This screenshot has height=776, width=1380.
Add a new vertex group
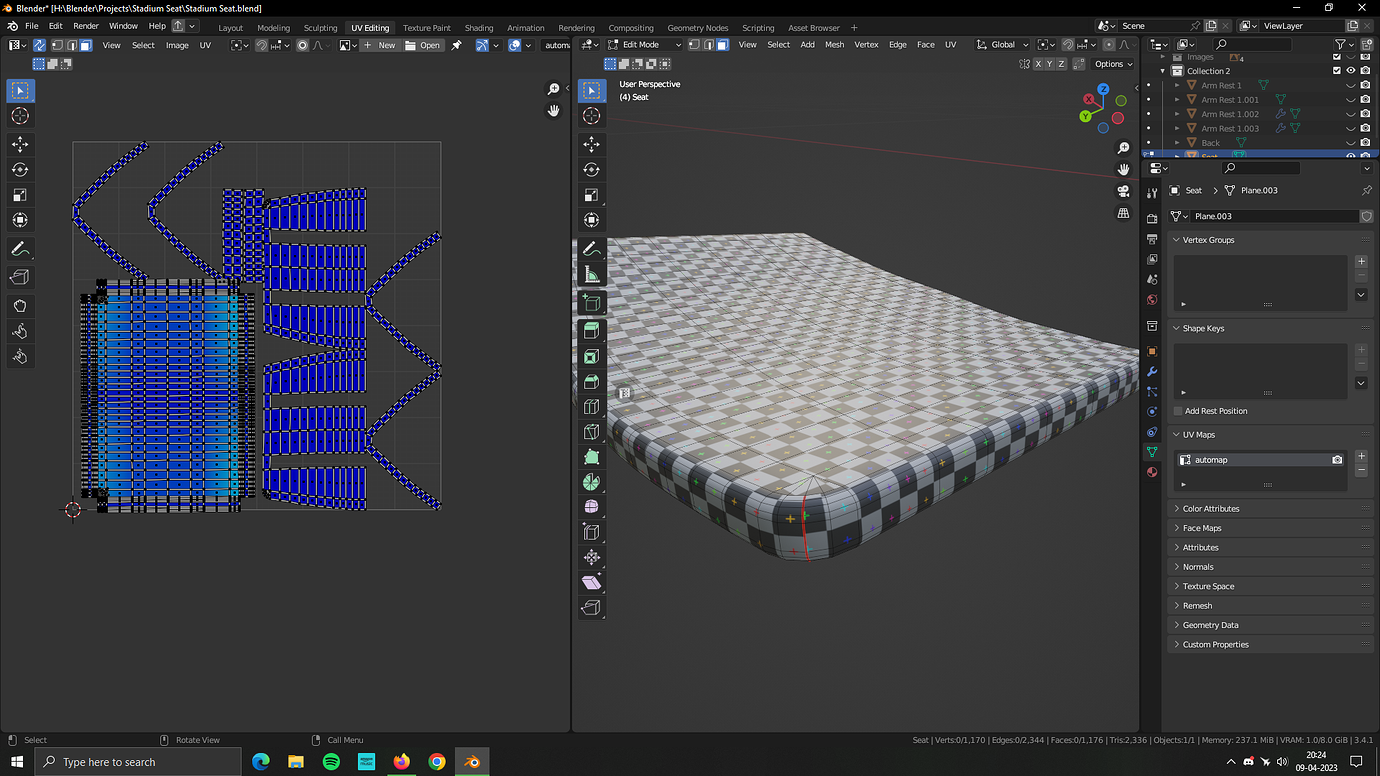tap(1361, 261)
